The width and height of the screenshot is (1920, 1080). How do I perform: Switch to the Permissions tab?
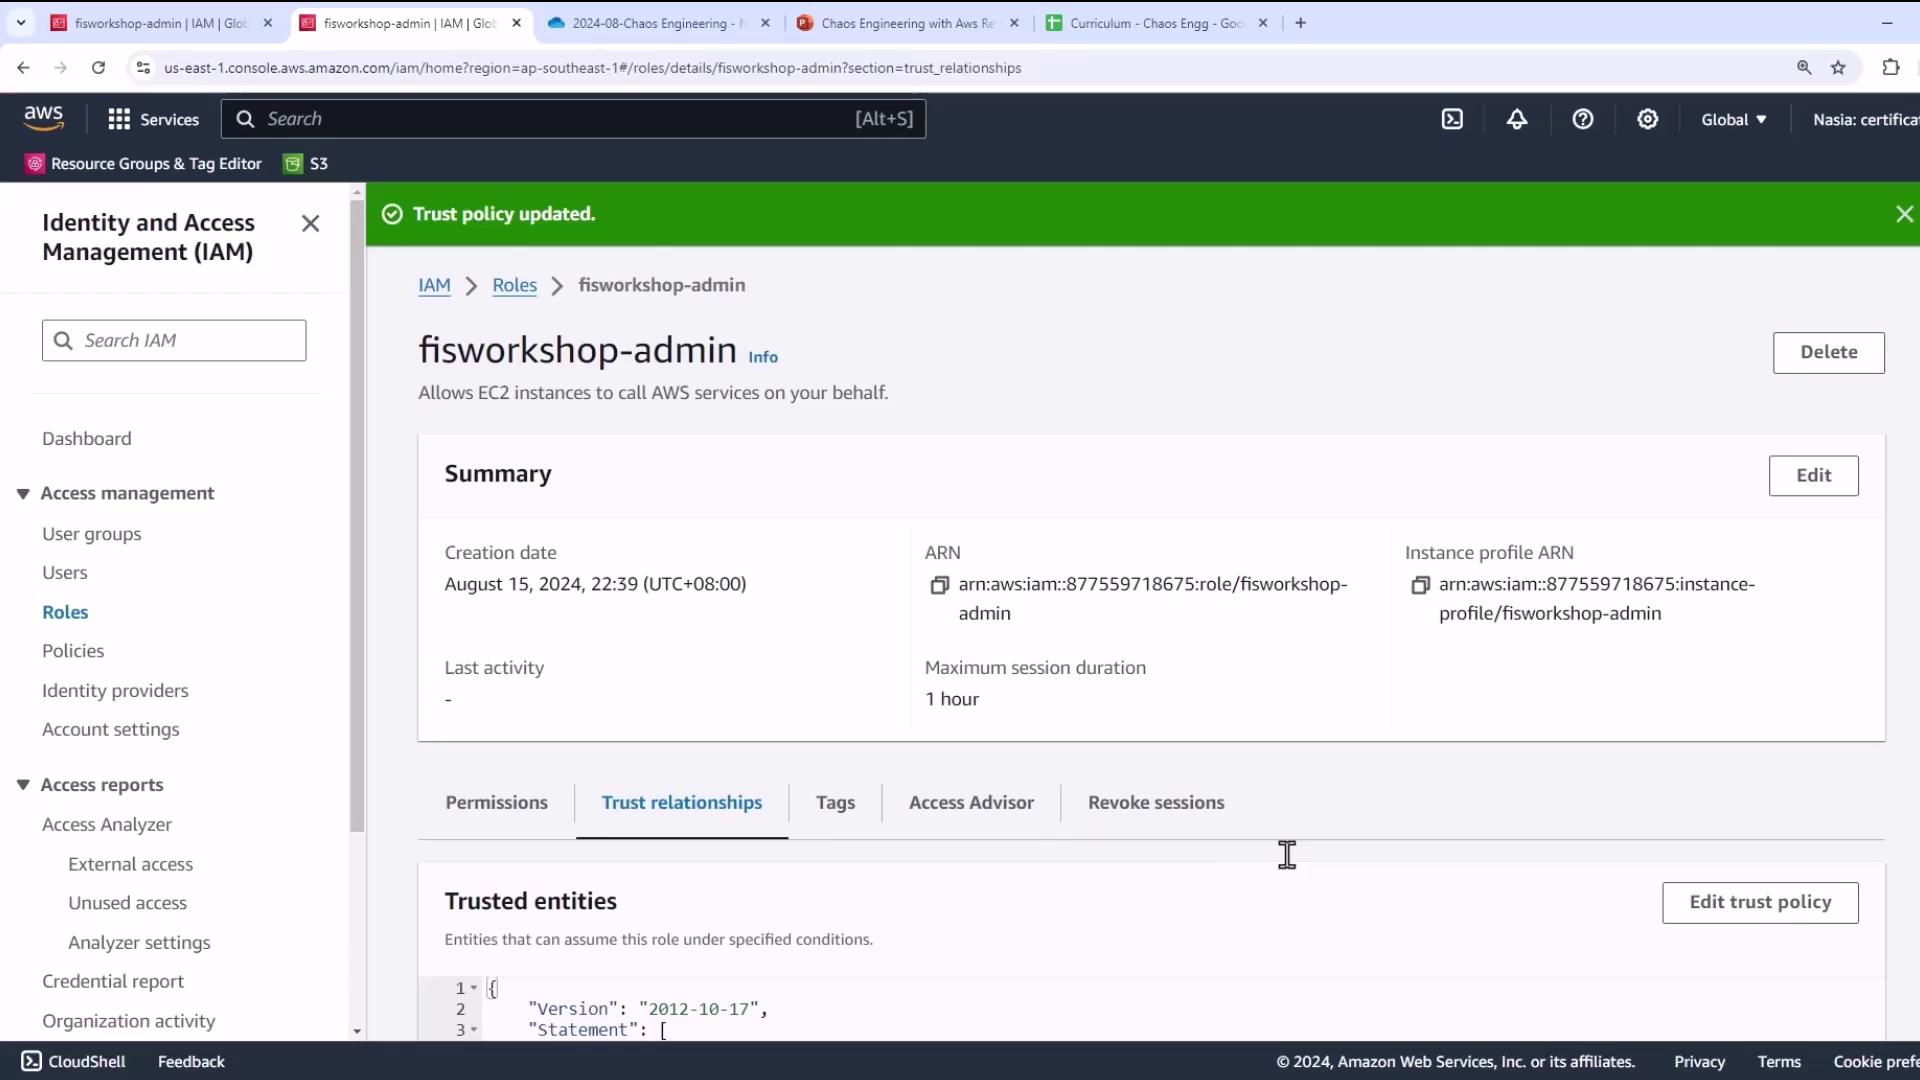496,802
